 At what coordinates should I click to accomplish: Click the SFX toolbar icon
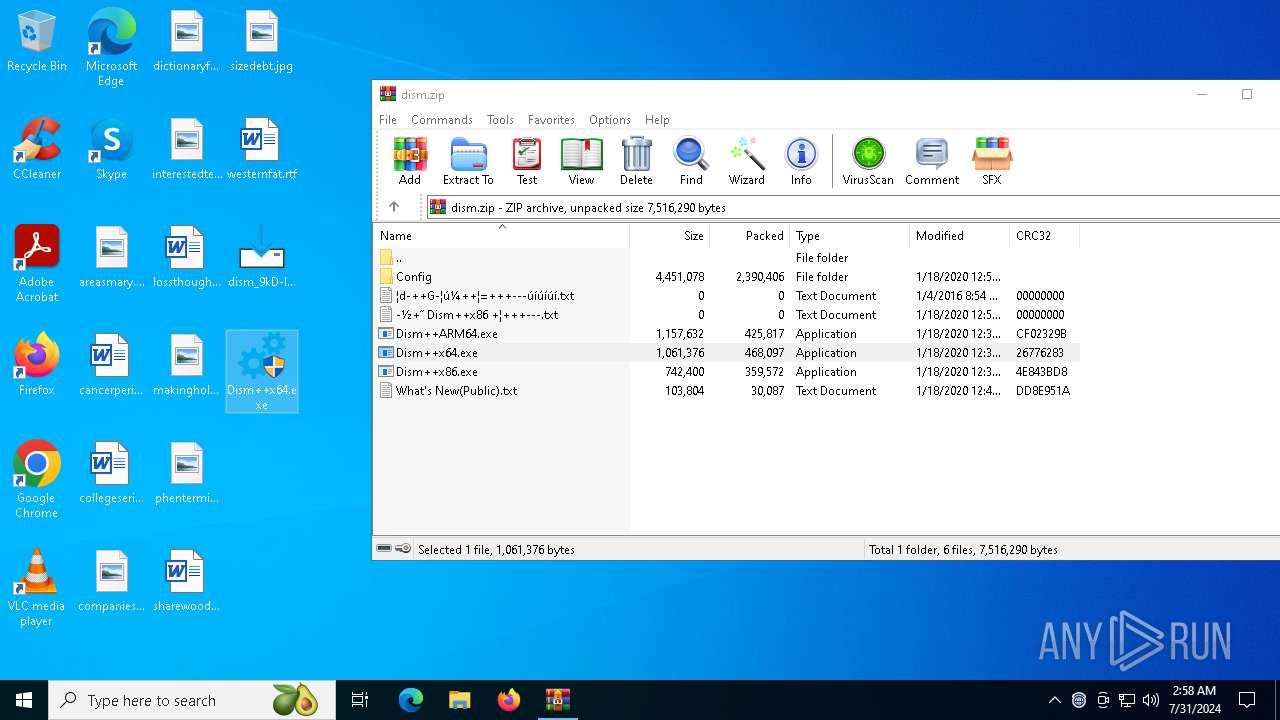click(x=992, y=161)
